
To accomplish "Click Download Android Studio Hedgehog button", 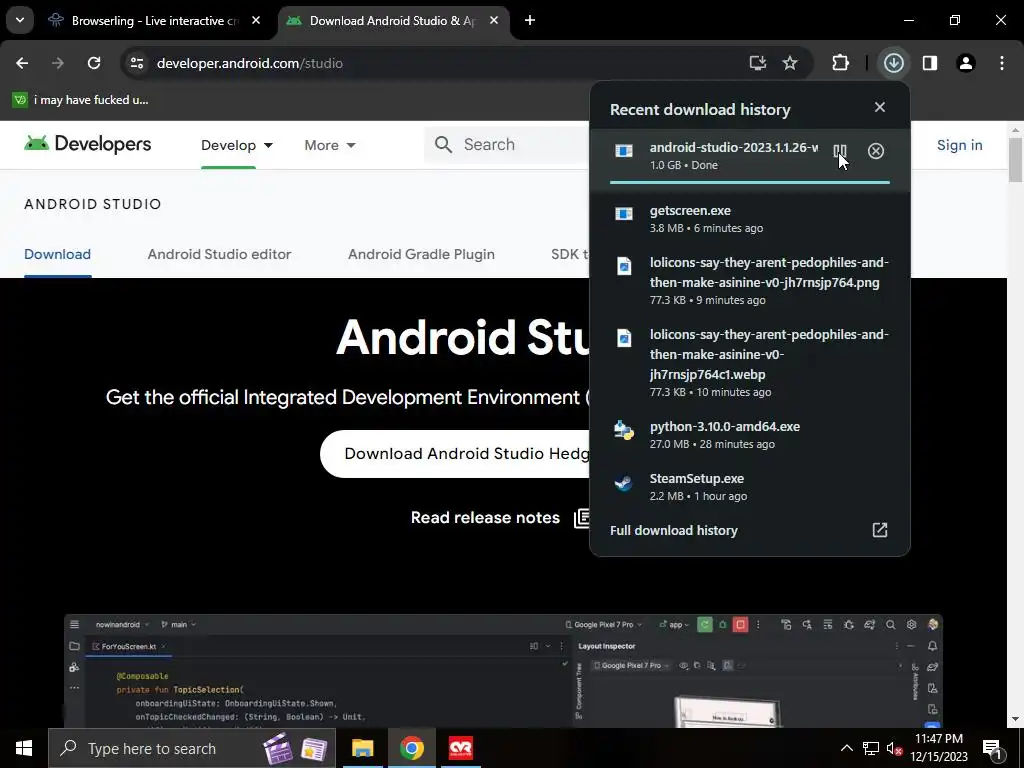I will [x=455, y=453].
